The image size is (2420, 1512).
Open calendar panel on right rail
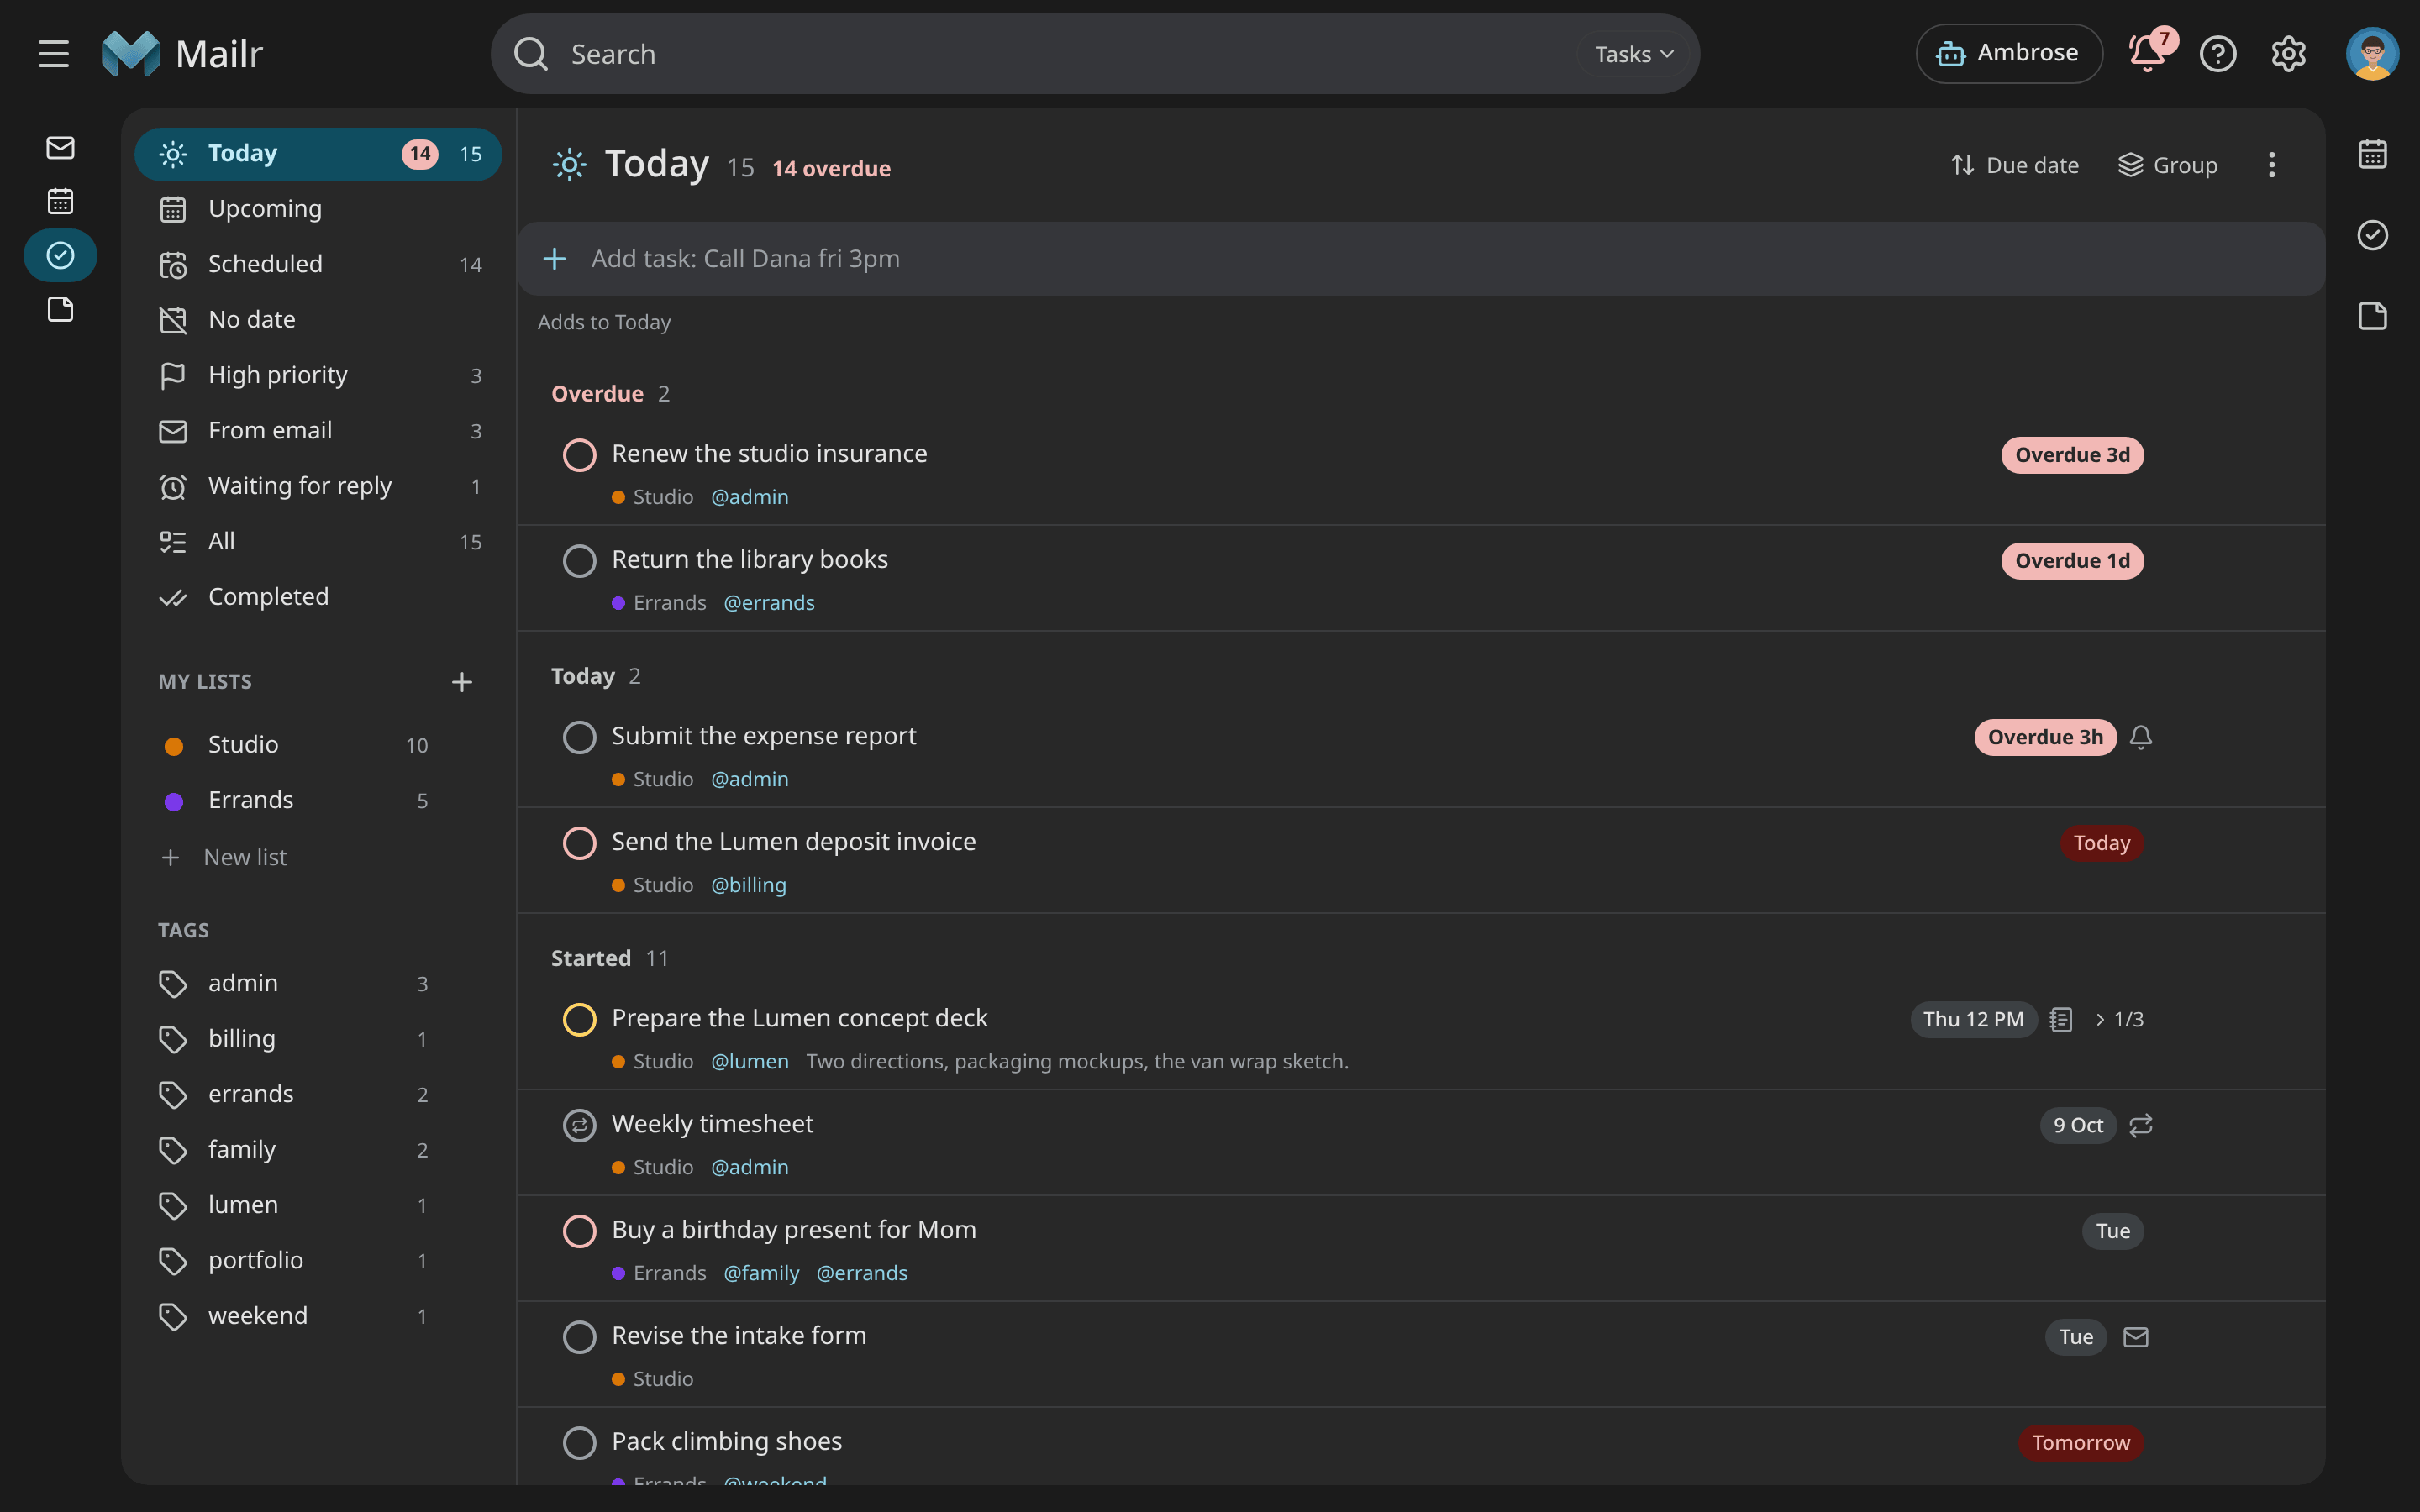click(2373, 154)
